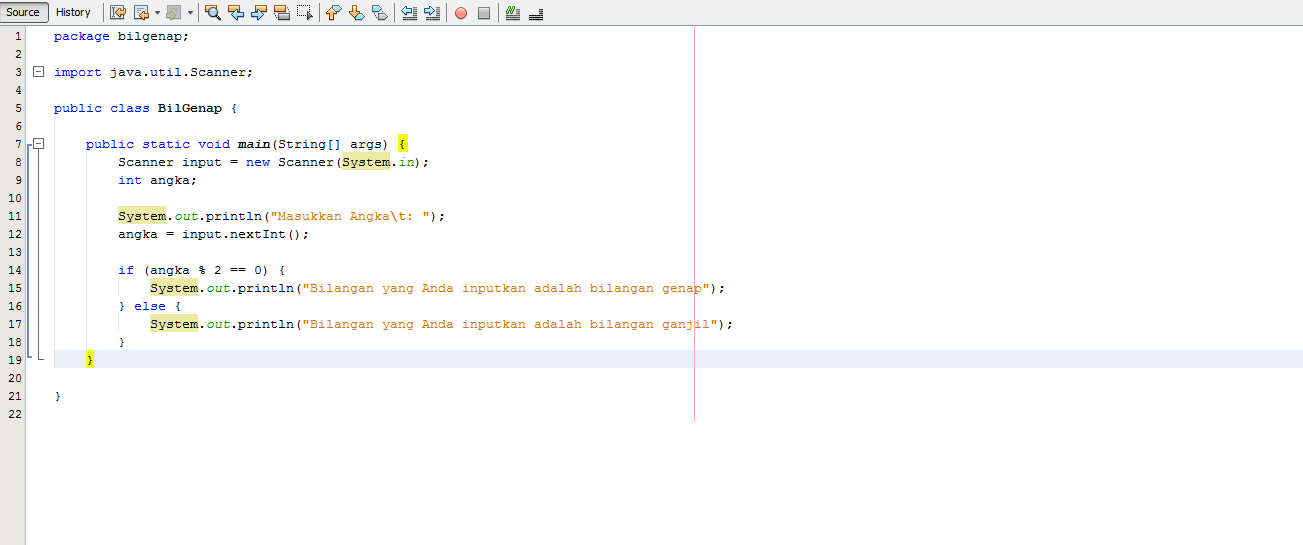This screenshot has height=545, width=1303.
Task: Start Macro Recording red circle icon
Action: 460,13
